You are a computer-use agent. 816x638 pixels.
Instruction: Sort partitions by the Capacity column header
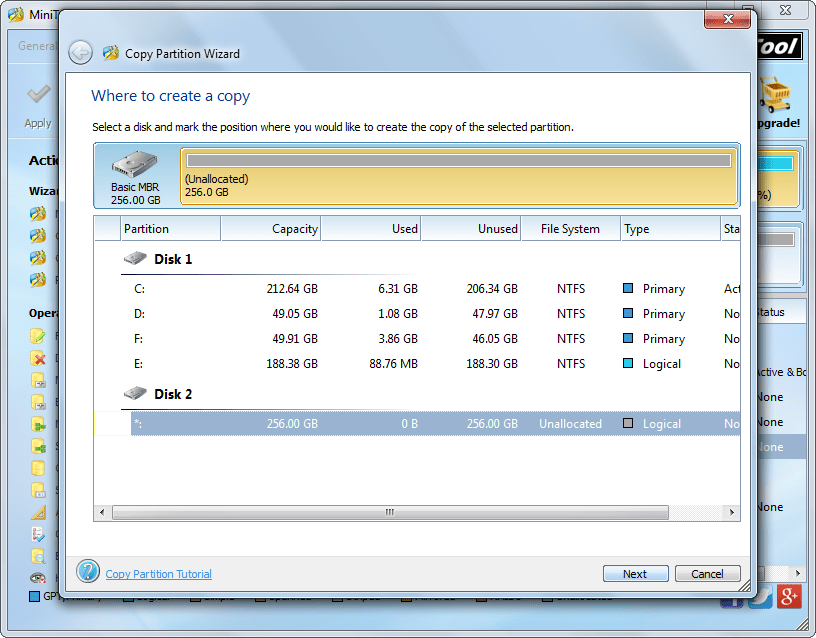pyautogui.click(x=294, y=228)
